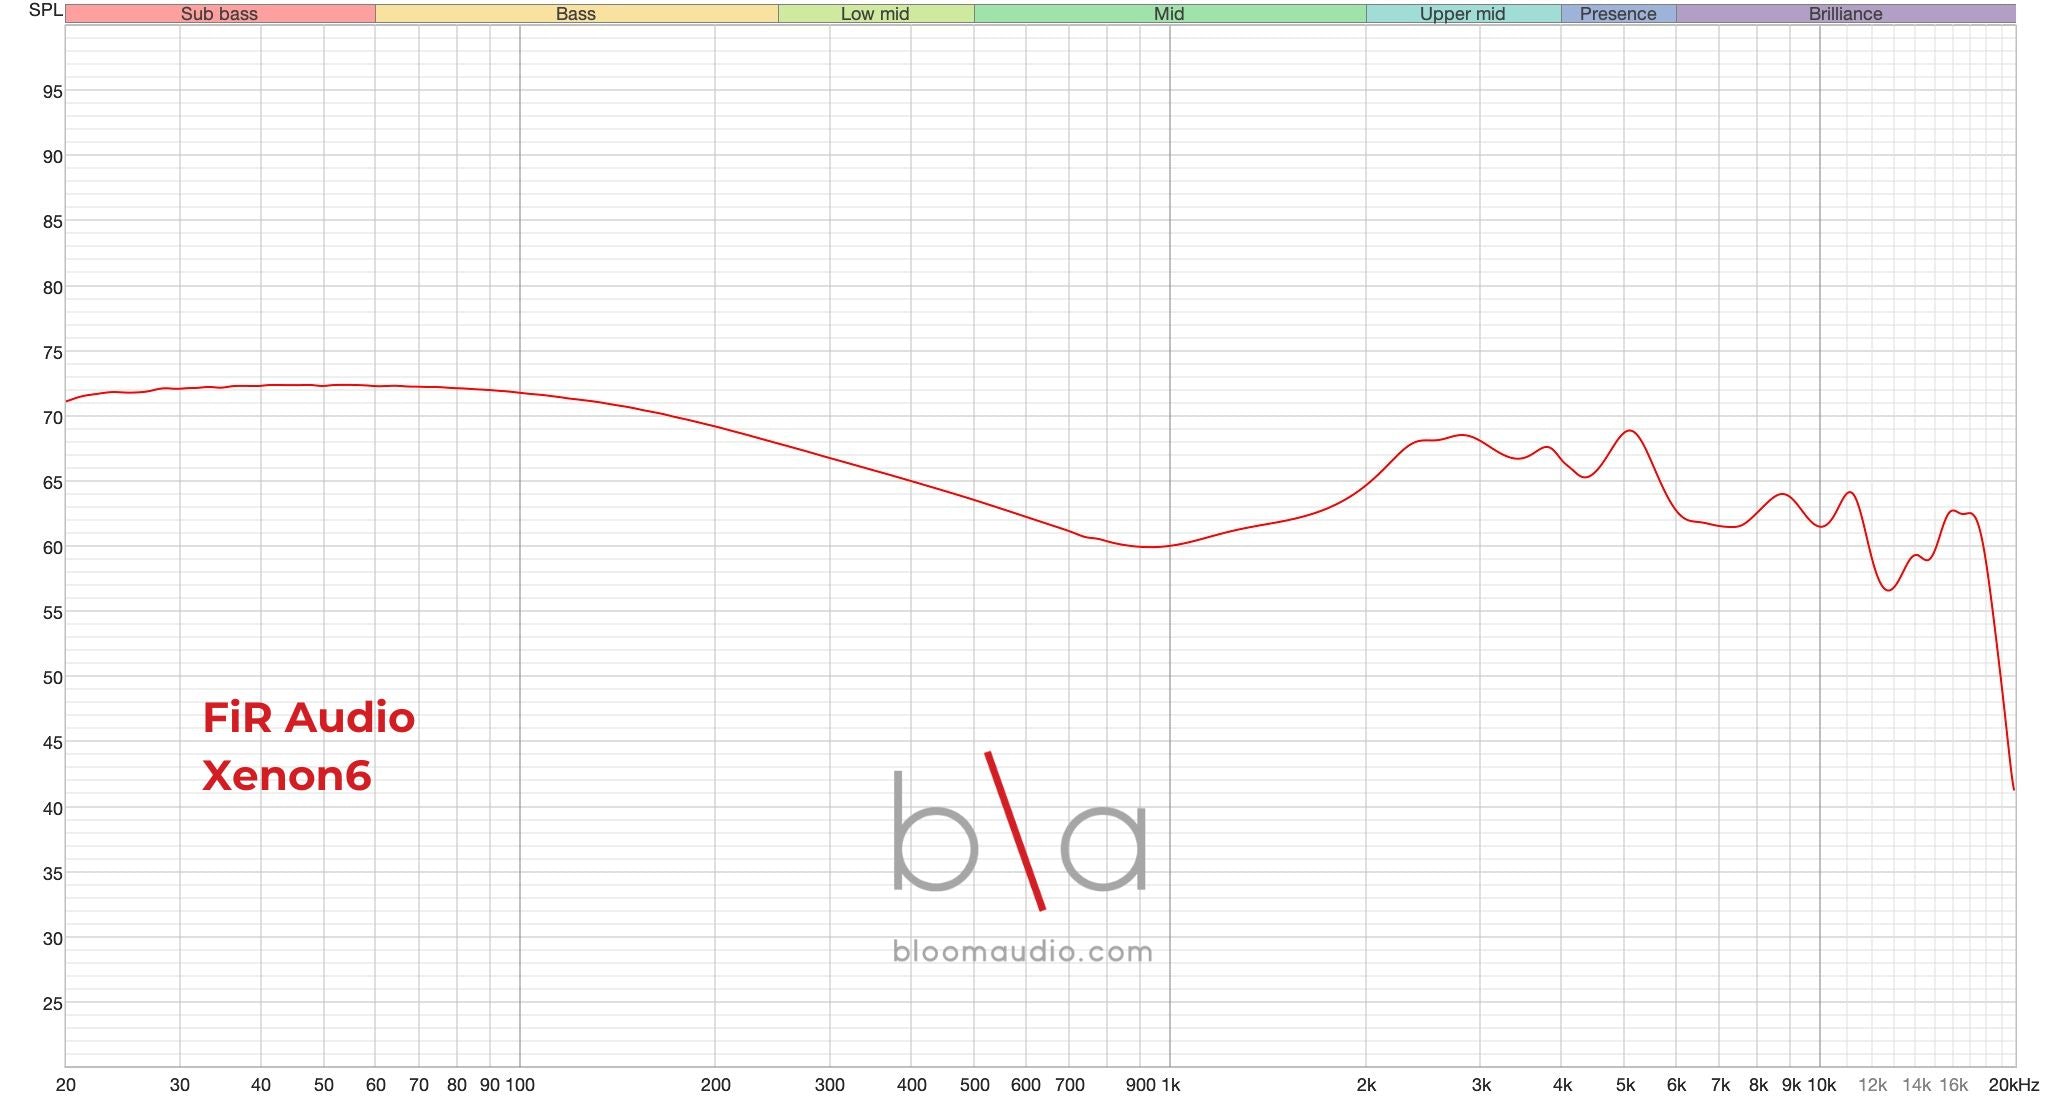Click the 12k x-axis label
2048x1098 pixels.
[1873, 1085]
